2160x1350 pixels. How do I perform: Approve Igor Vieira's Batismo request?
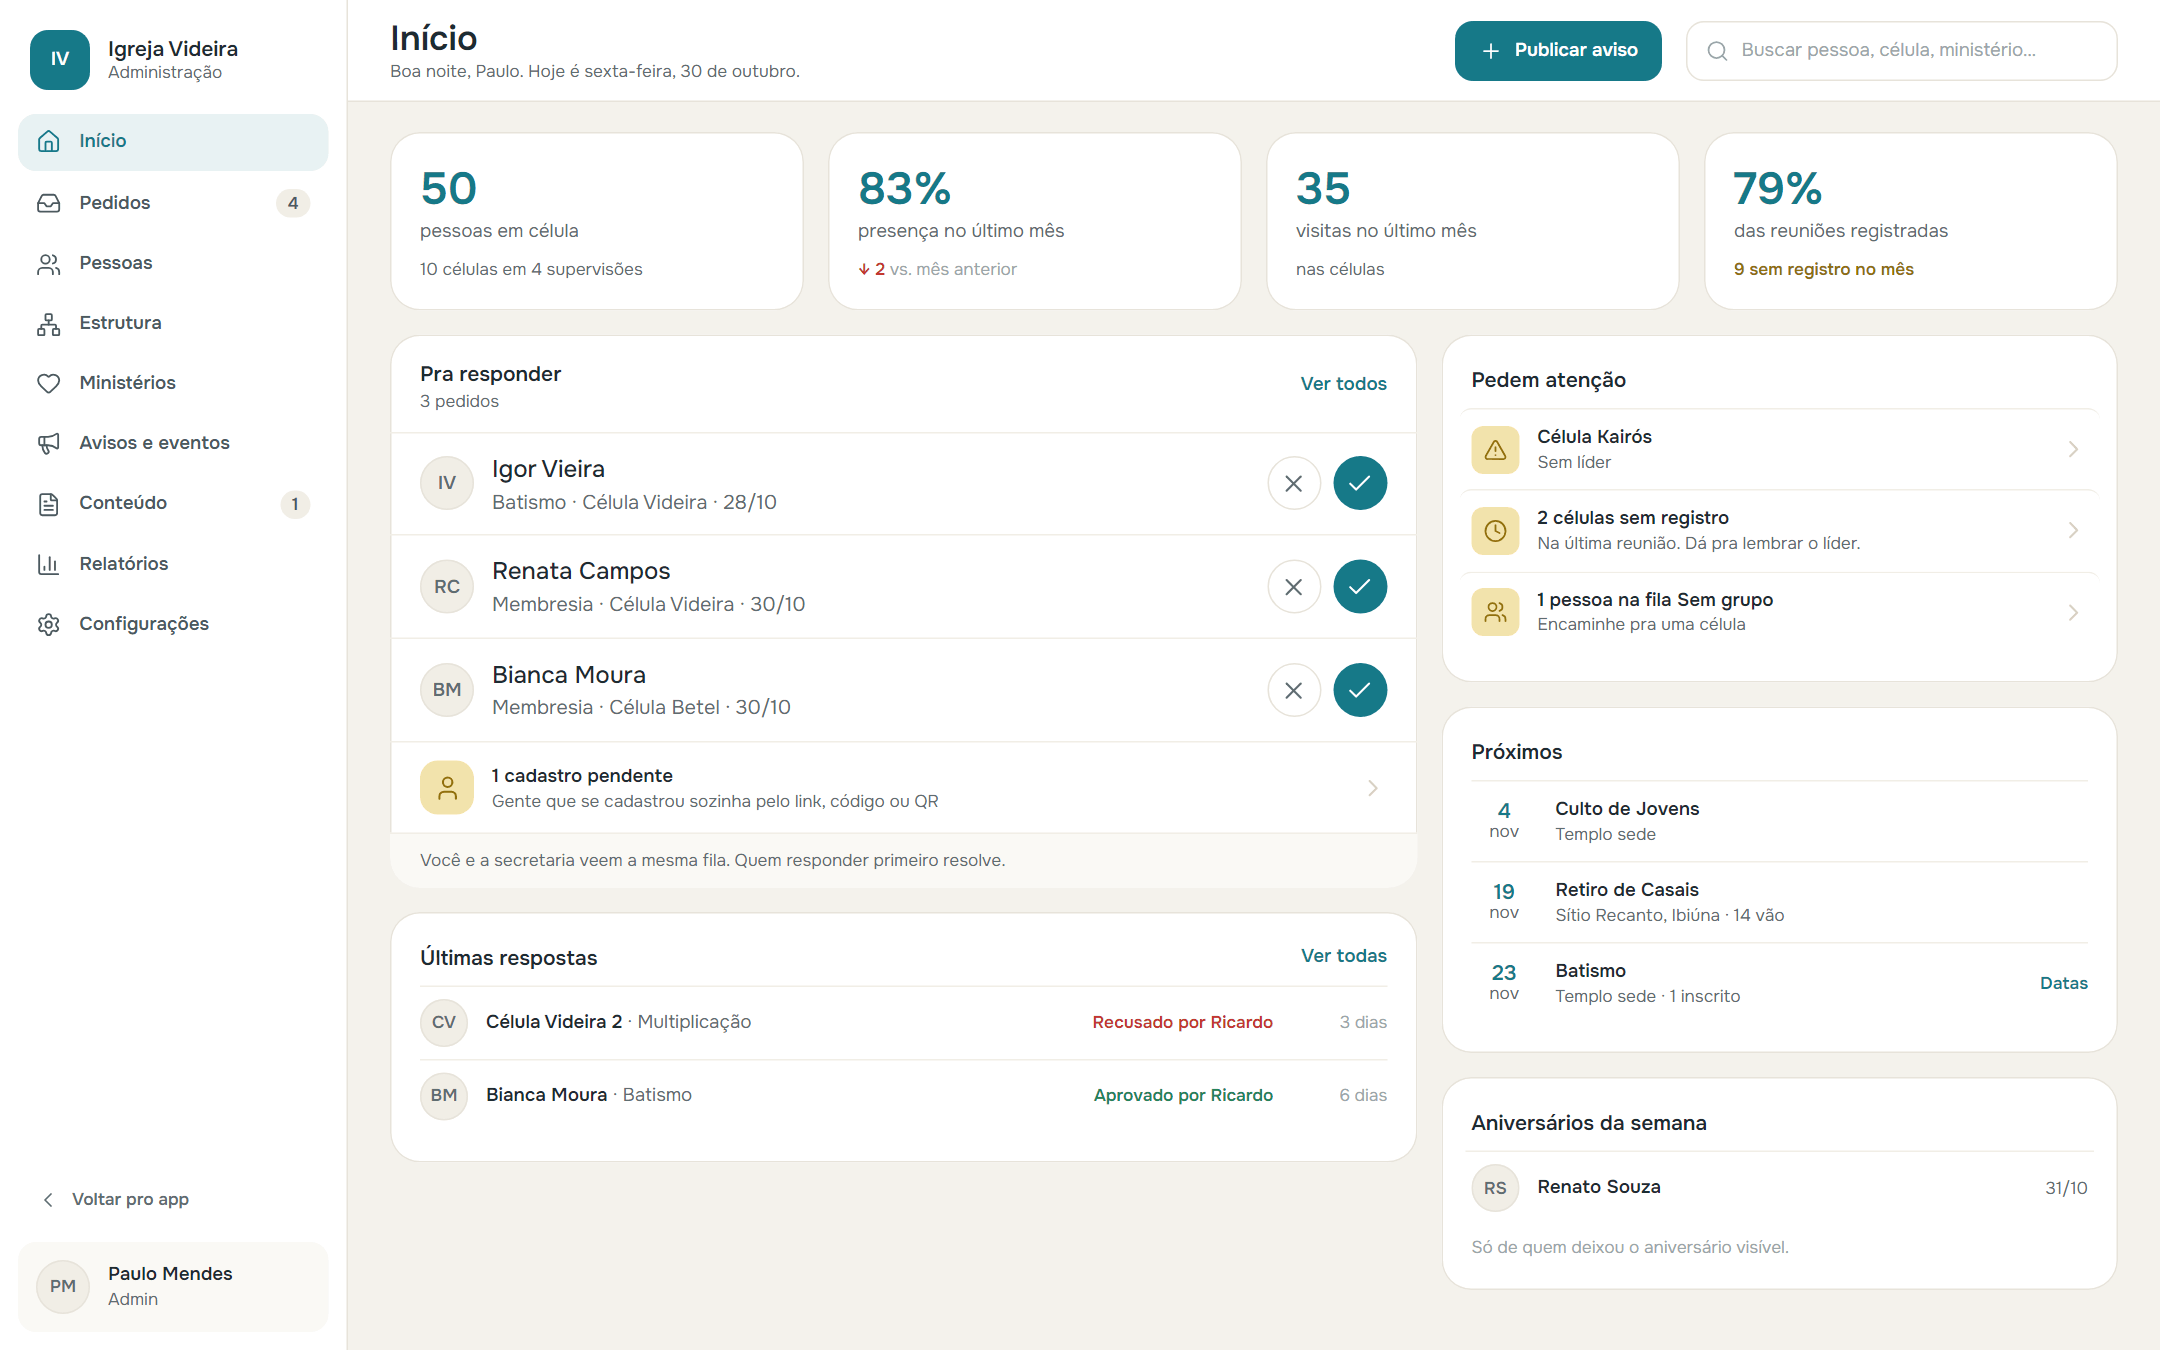pyautogui.click(x=1359, y=484)
